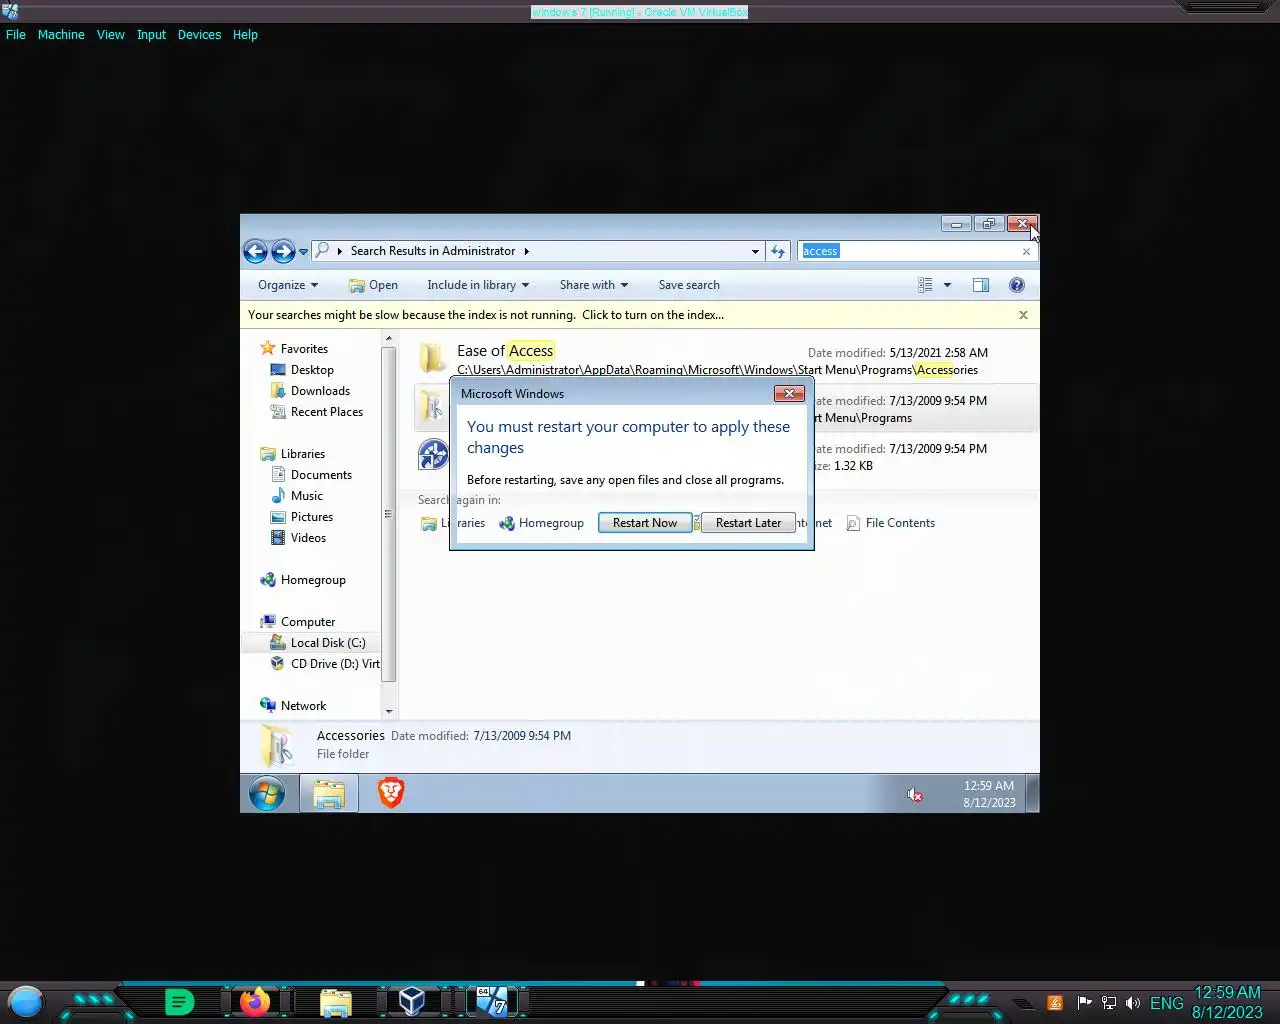Open the VirtualBox Machine menu
Screen dimensions: 1280x1024
click(x=61, y=34)
